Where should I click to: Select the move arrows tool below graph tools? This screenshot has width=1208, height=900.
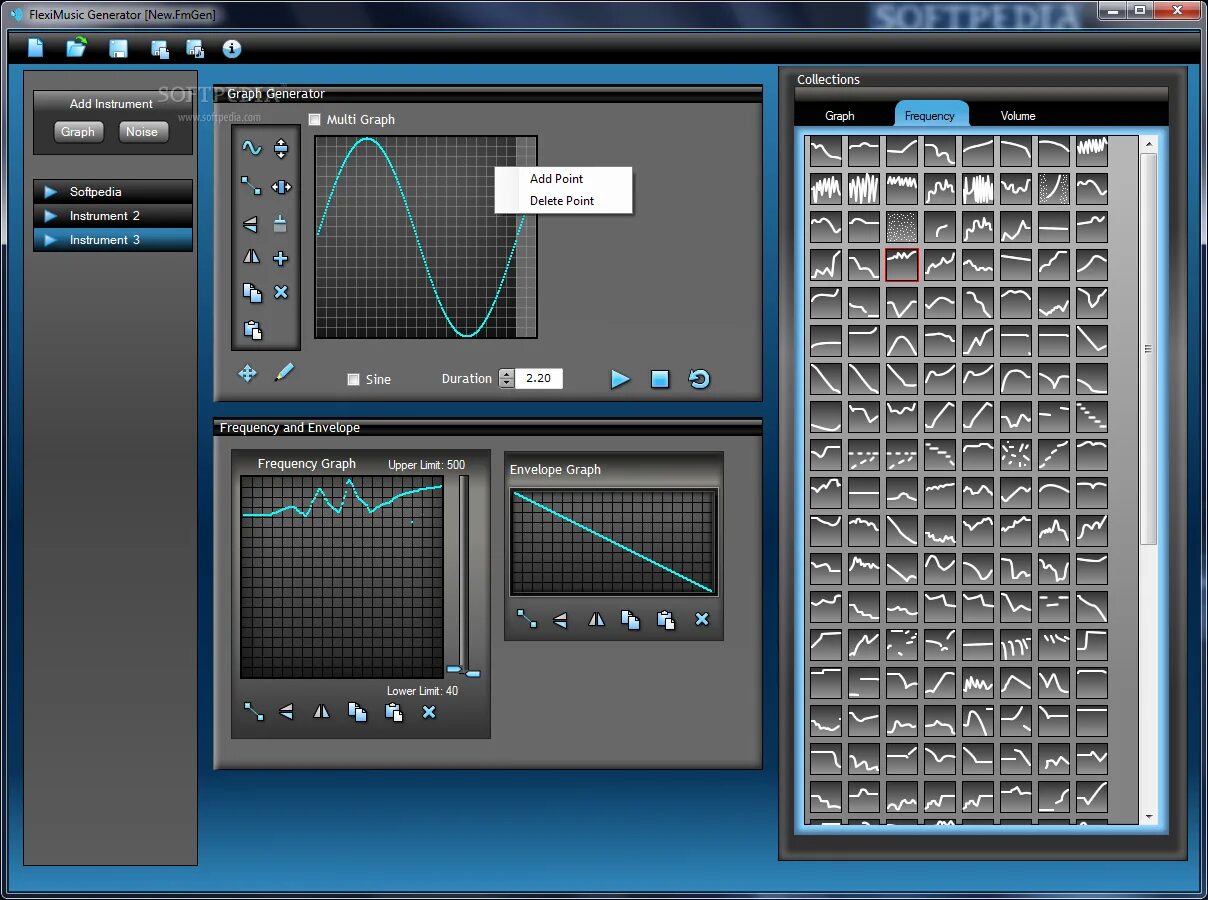click(247, 373)
